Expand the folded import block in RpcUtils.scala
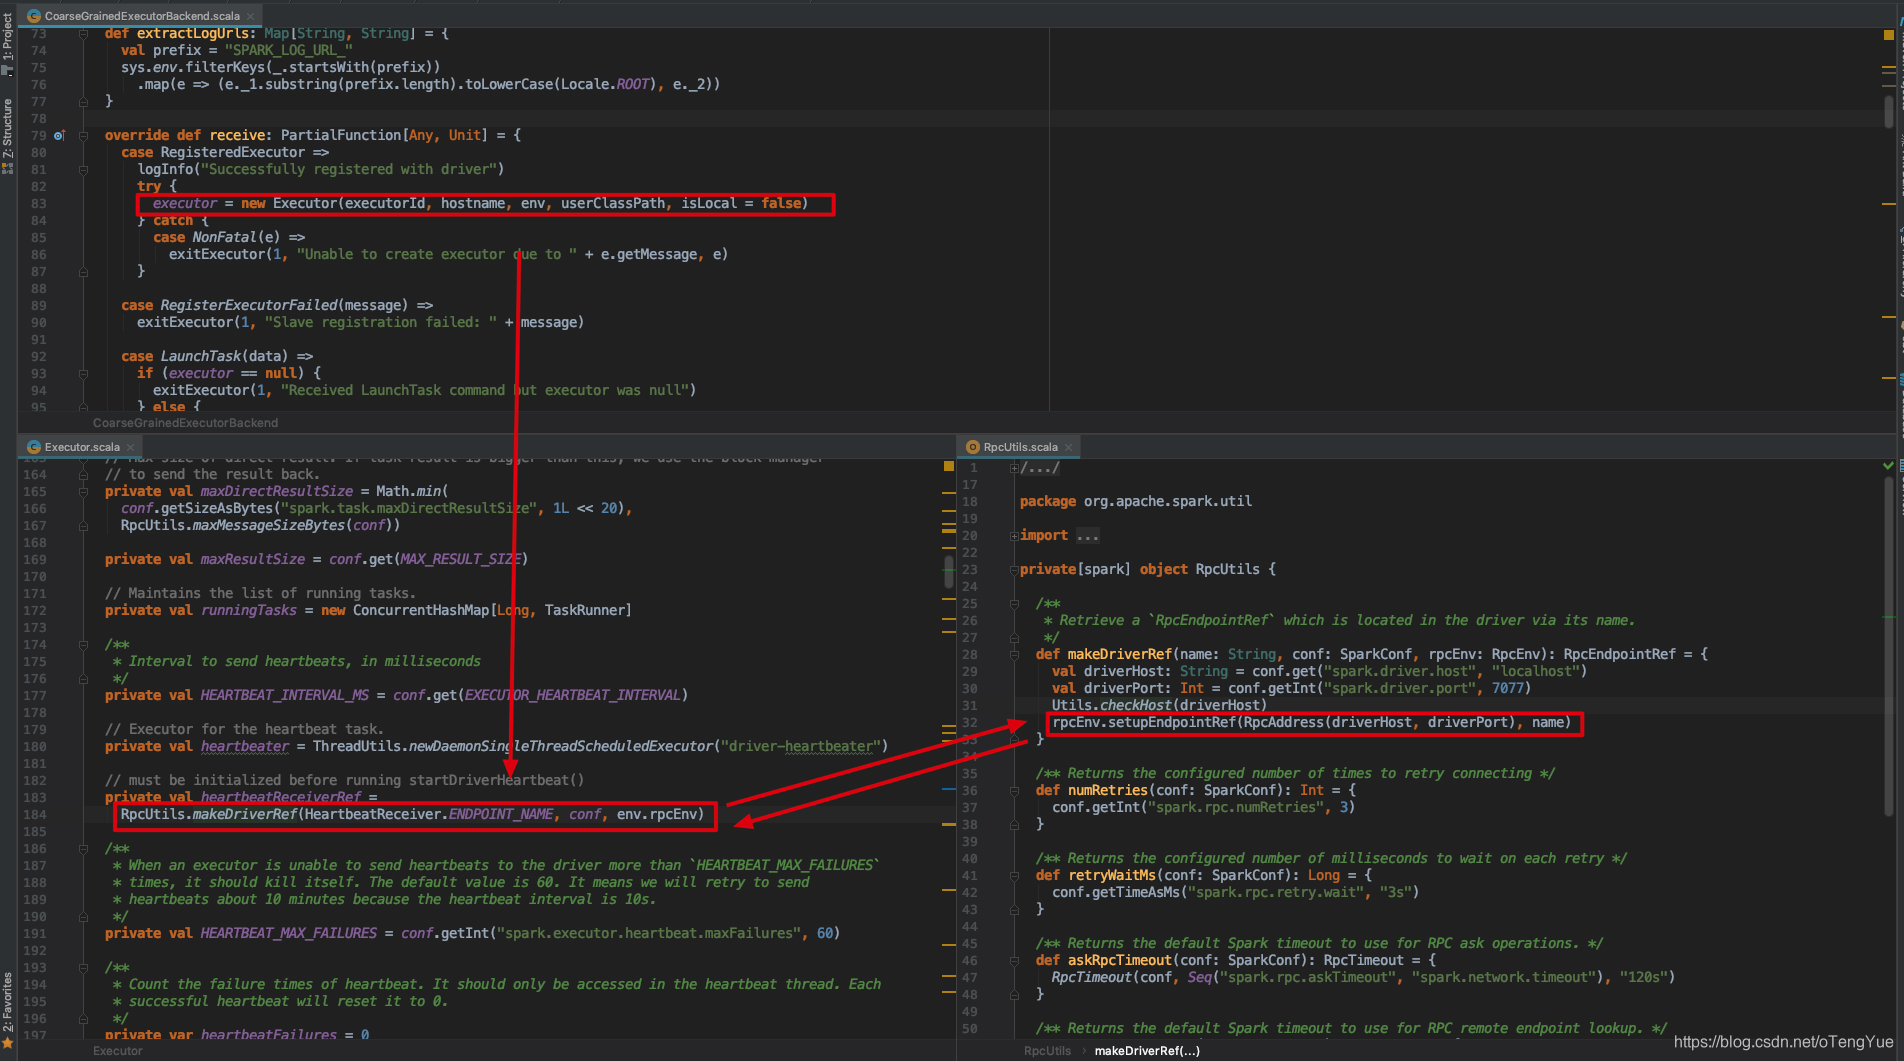The width and height of the screenshot is (1904, 1061). (1014, 536)
